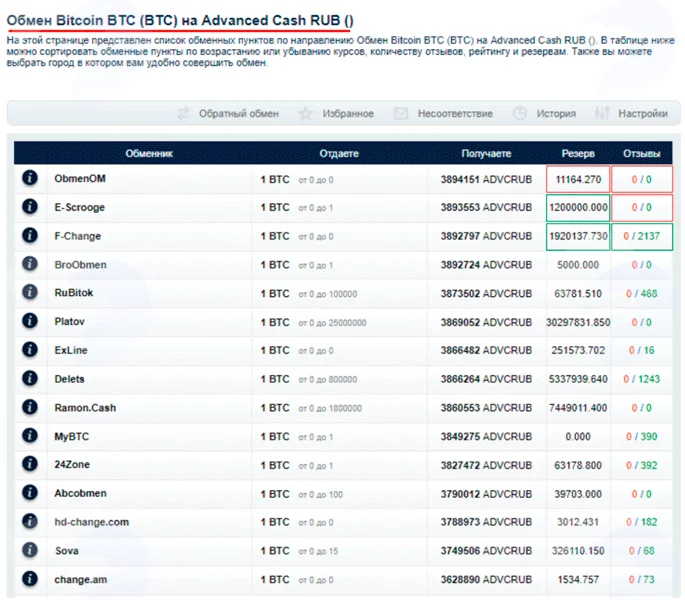
Task: Open История toolbar item
Action: [x=556, y=114]
